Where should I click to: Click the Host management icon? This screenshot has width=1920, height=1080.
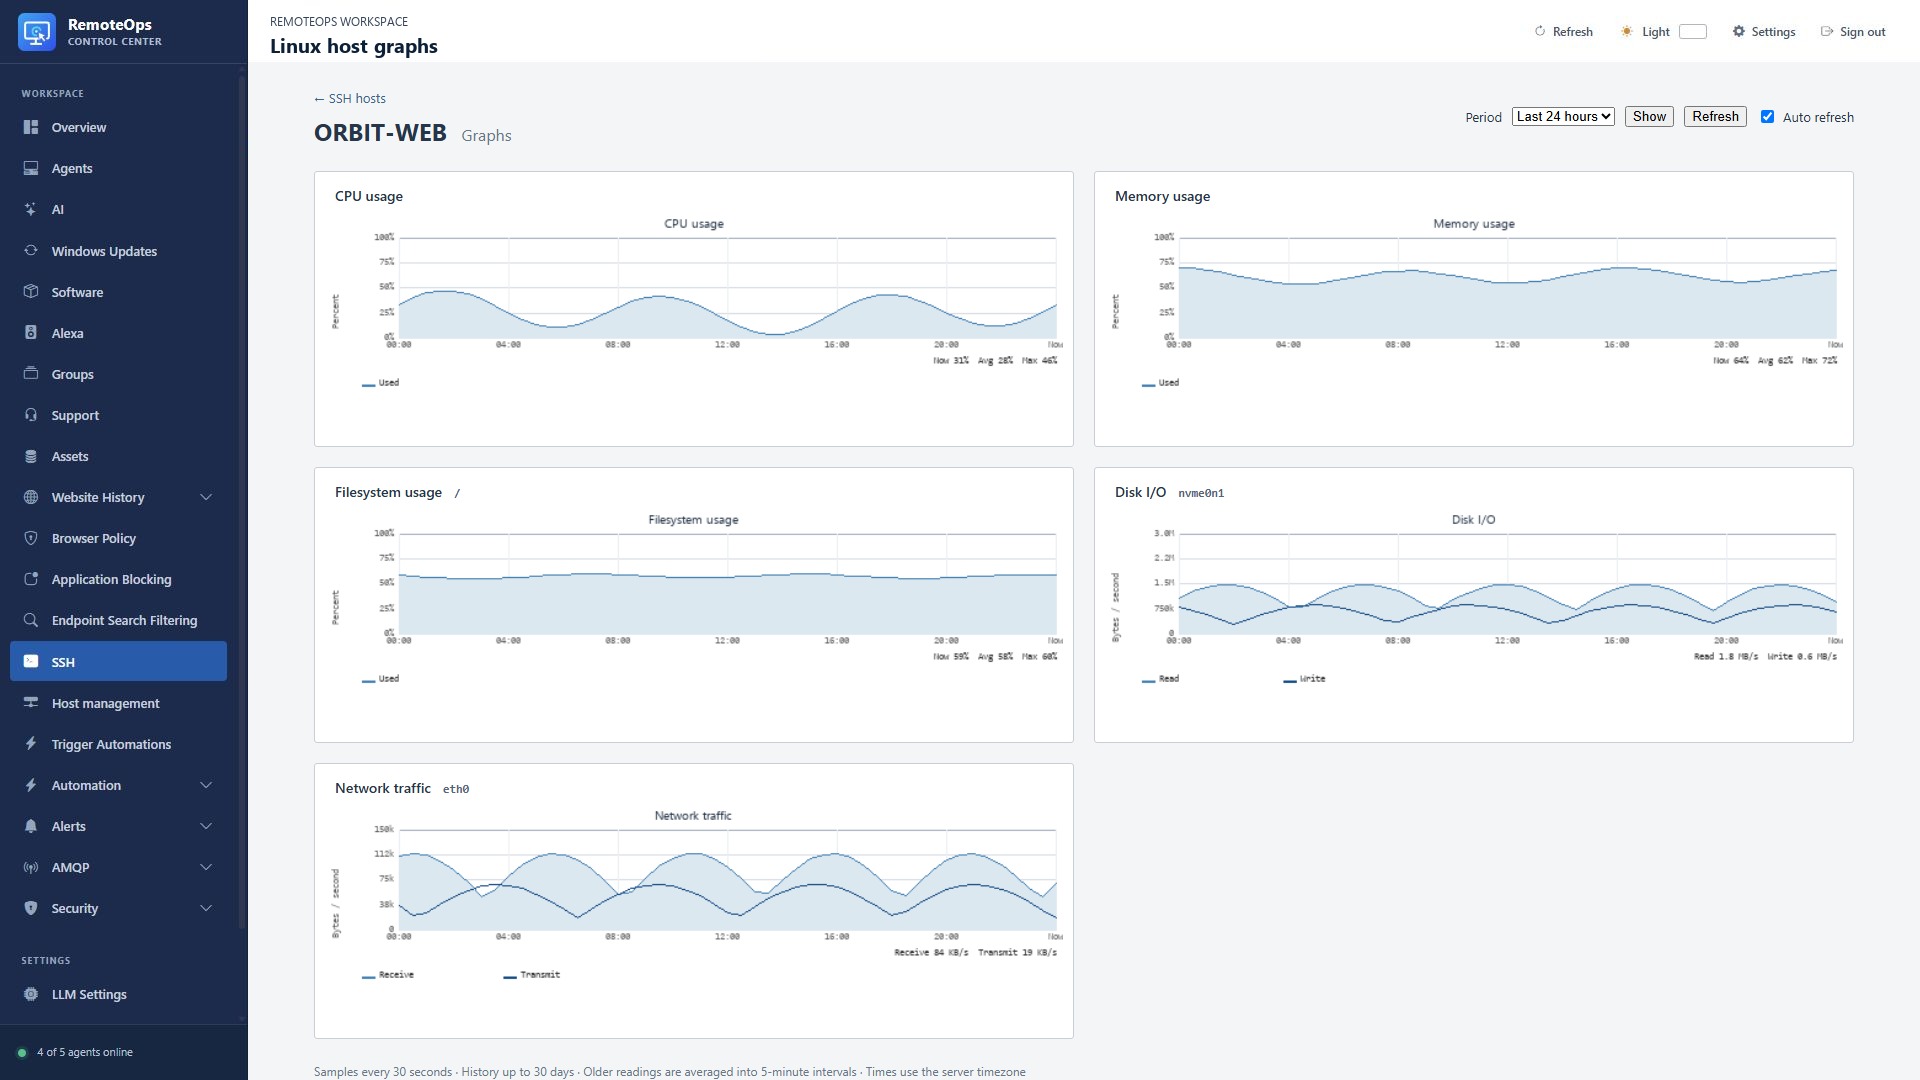coord(31,703)
